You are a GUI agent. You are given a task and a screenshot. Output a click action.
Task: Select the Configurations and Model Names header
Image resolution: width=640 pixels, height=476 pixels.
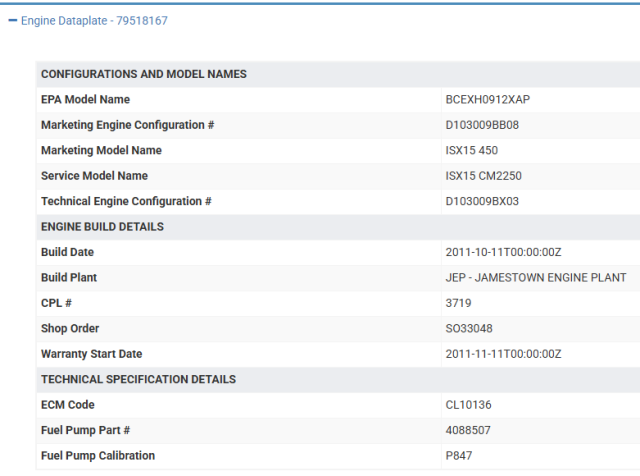143,74
